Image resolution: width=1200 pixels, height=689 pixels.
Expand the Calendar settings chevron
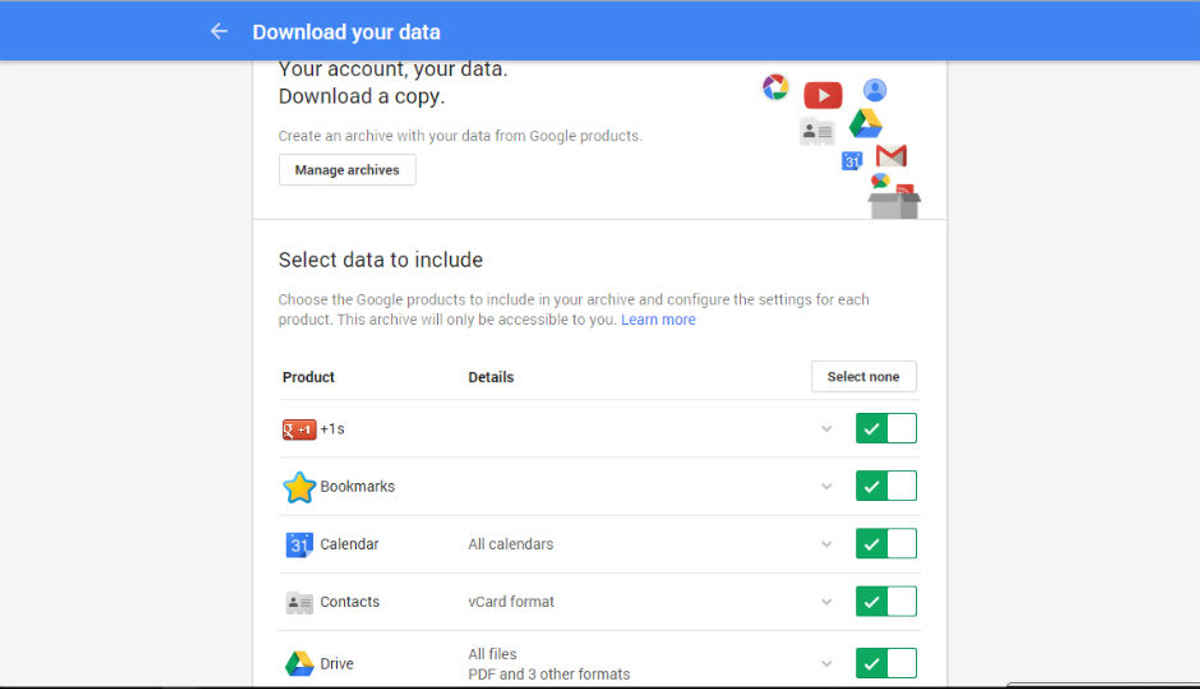point(826,545)
